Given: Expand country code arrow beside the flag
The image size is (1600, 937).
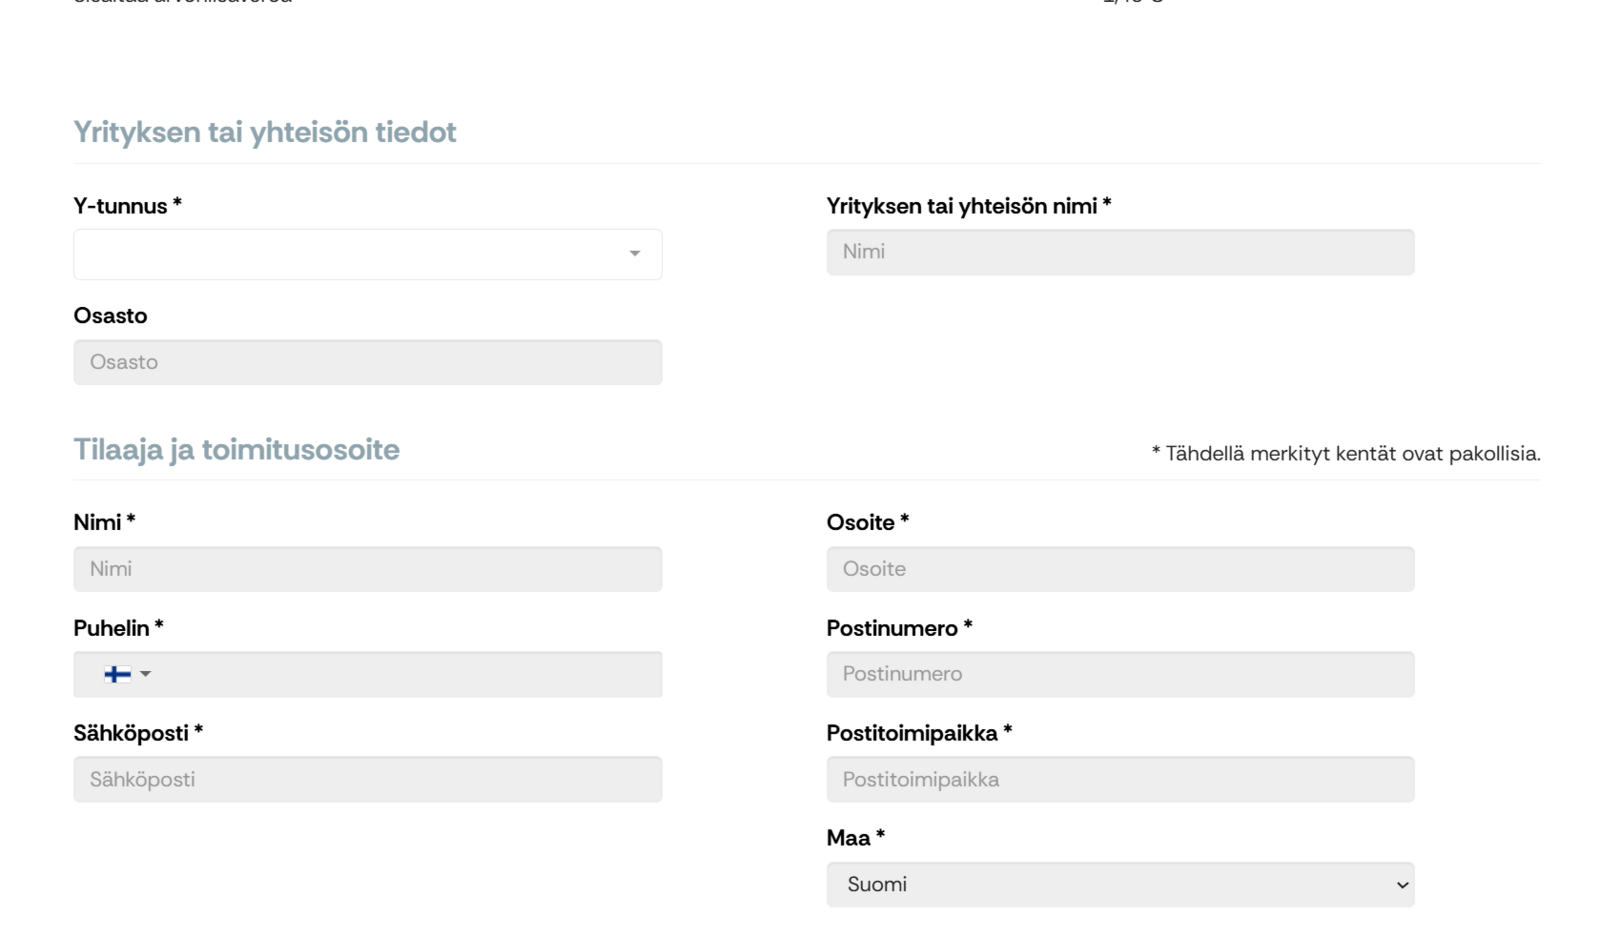Looking at the screenshot, I should (x=145, y=674).
